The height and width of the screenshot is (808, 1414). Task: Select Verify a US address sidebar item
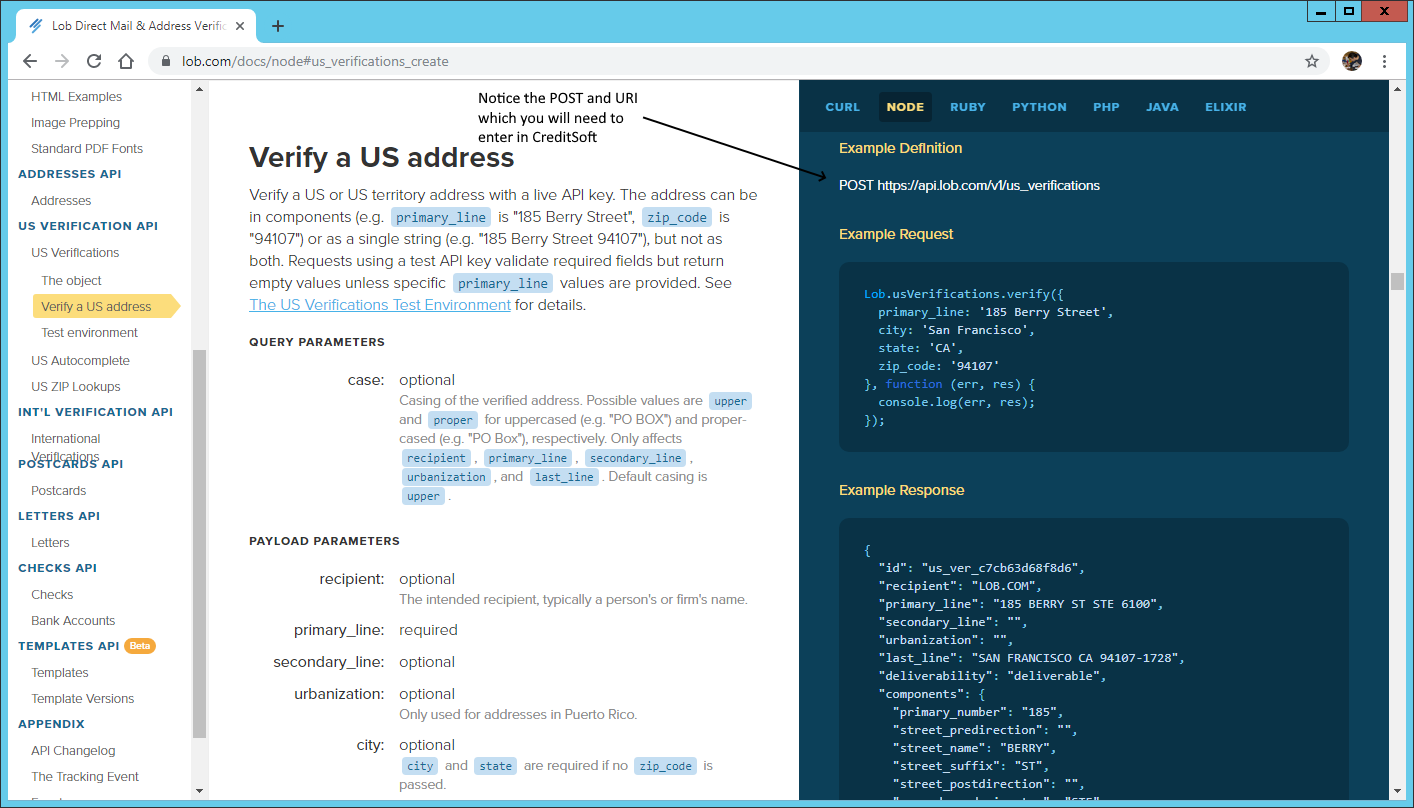(105, 307)
